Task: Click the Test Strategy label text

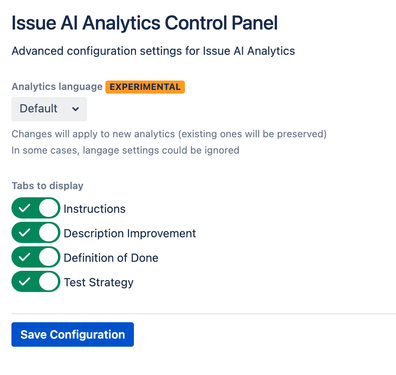Action: (99, 283)
